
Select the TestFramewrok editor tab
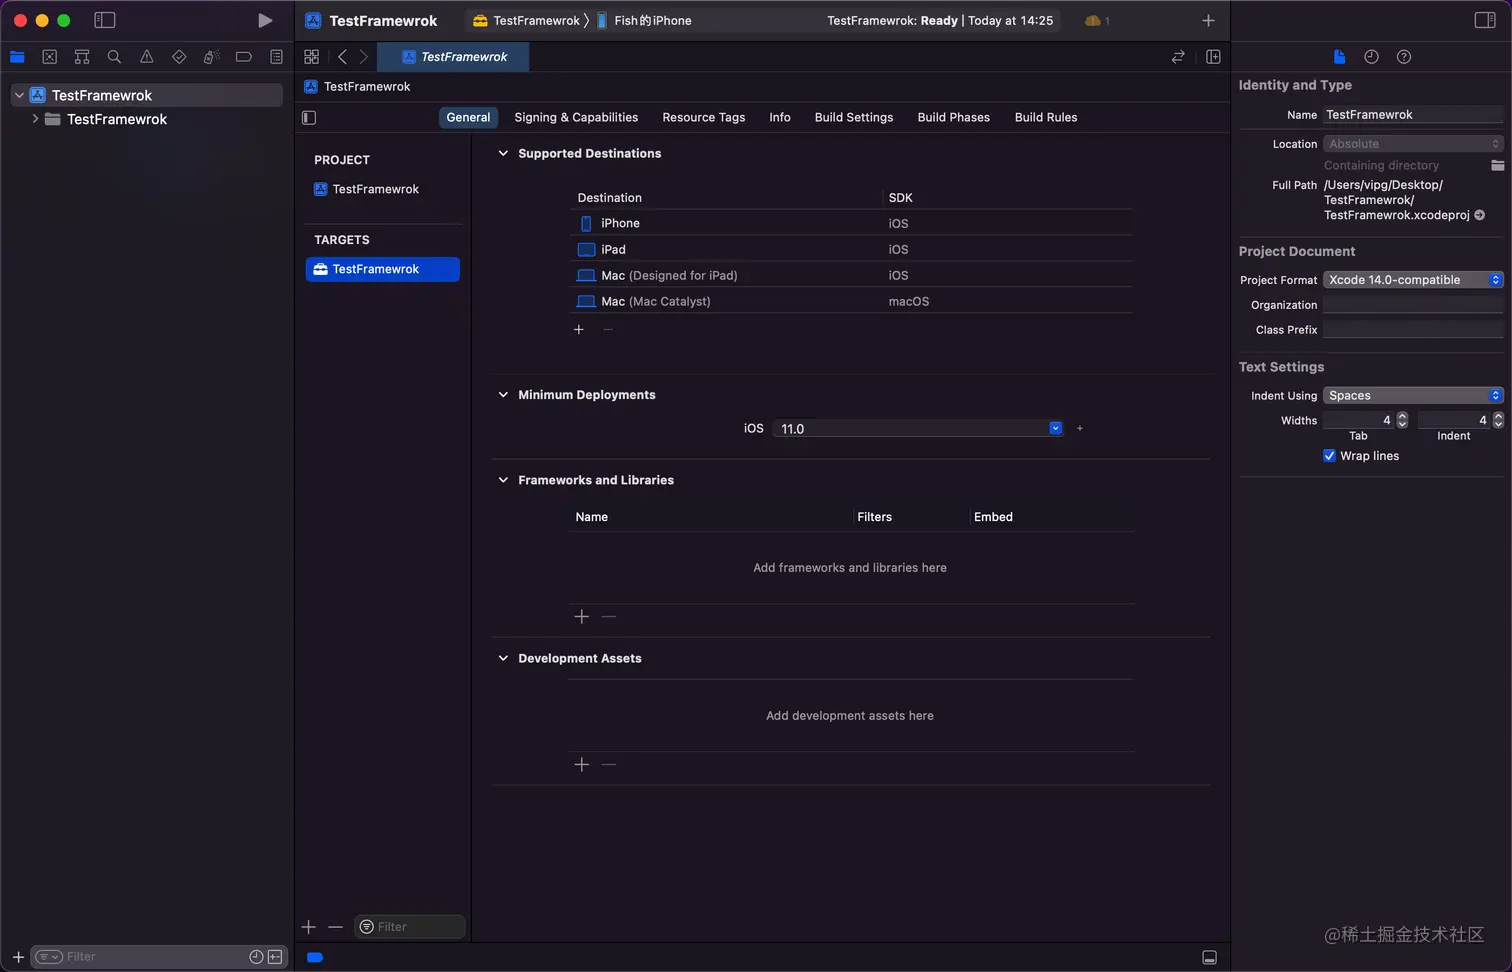[454, 57]
